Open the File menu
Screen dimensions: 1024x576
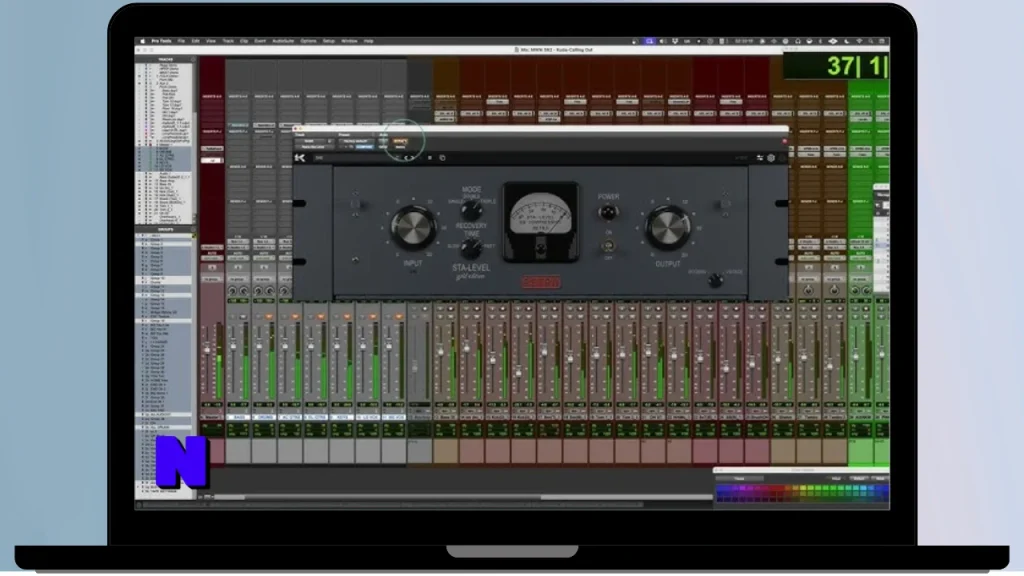point(182,41)
